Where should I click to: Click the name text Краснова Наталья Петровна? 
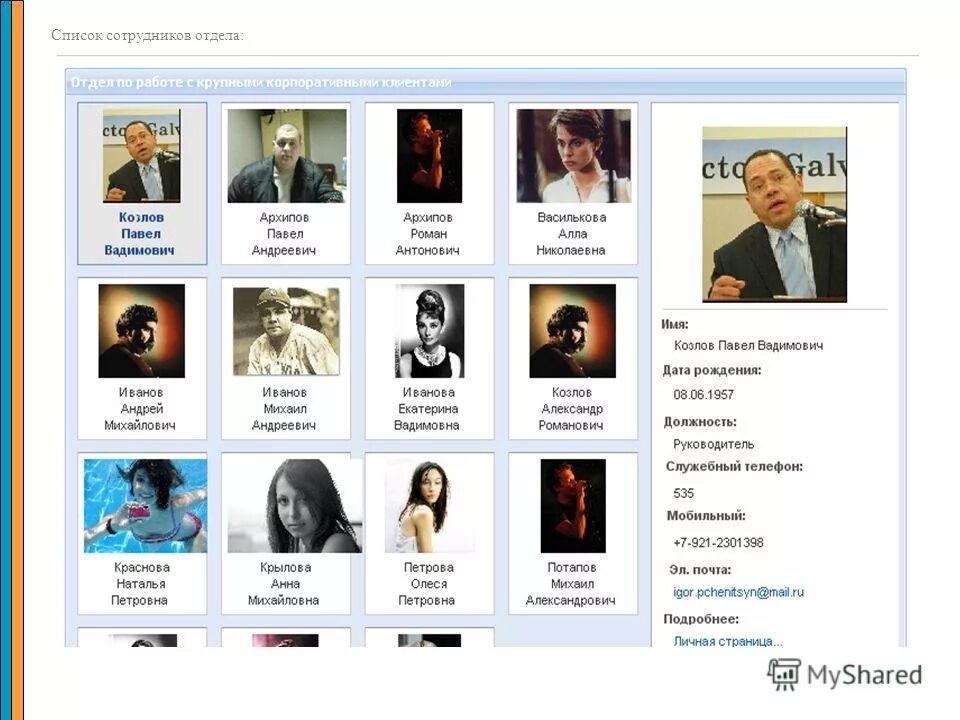point(141,583)
